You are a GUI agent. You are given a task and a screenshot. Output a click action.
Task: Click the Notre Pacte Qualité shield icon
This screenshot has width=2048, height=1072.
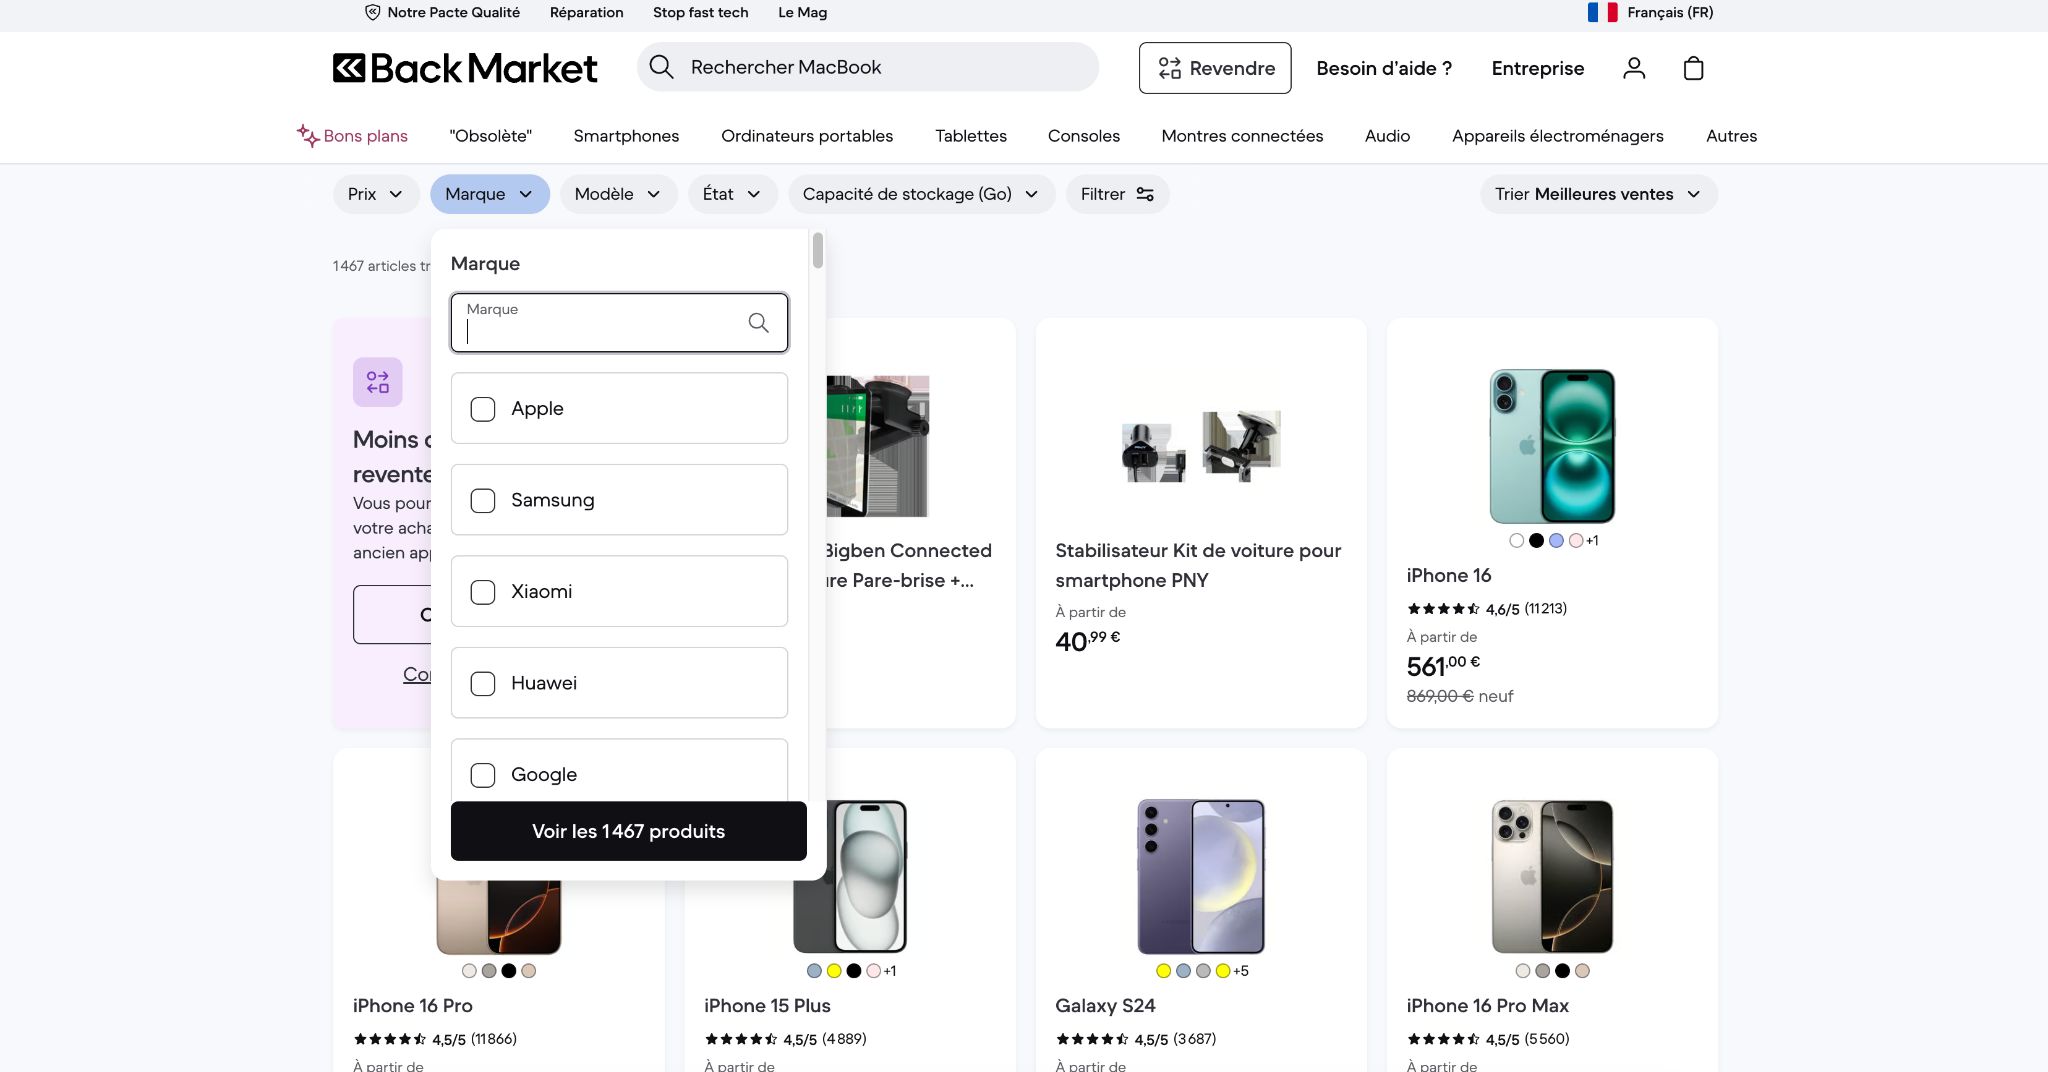[373, 13]
